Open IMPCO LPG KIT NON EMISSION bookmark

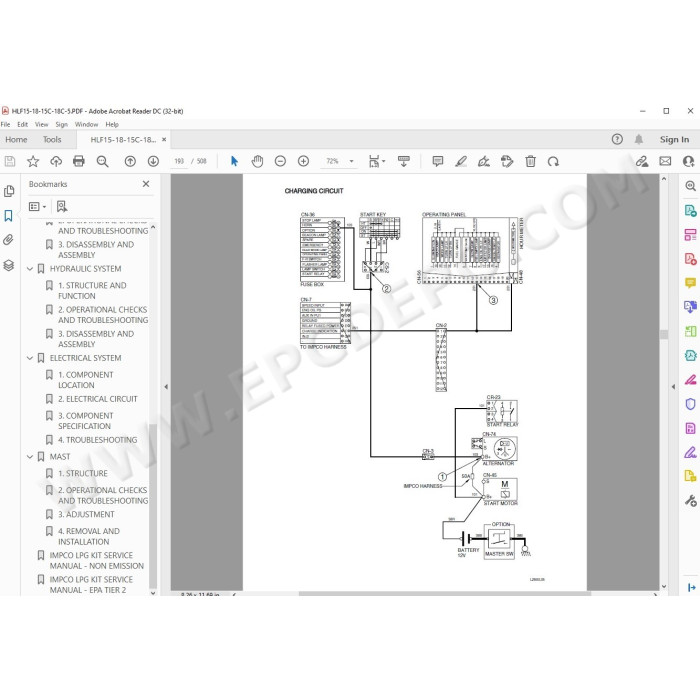(x=96, y=561)
